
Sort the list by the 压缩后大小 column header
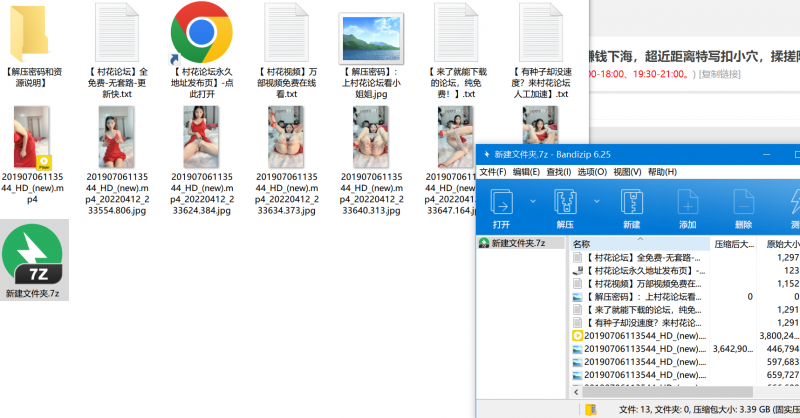[x=735, y=243]
